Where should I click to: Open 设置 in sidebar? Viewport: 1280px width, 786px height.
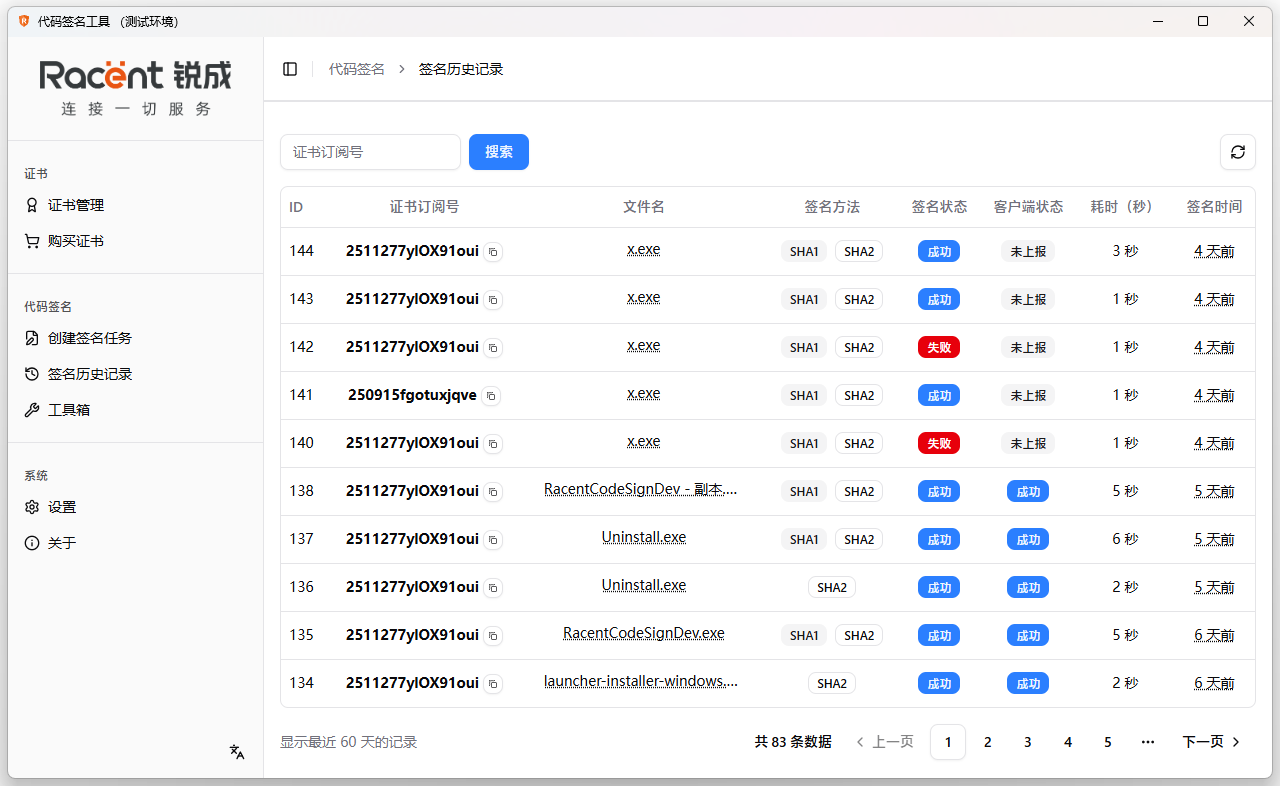62,507
